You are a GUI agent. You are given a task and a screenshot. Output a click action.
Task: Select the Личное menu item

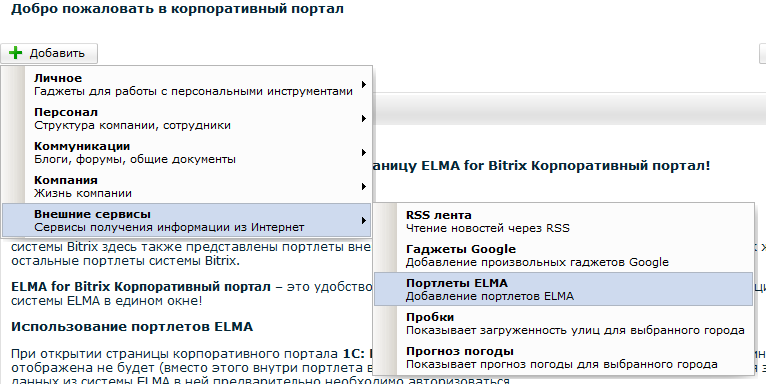[x=187, y=85]
